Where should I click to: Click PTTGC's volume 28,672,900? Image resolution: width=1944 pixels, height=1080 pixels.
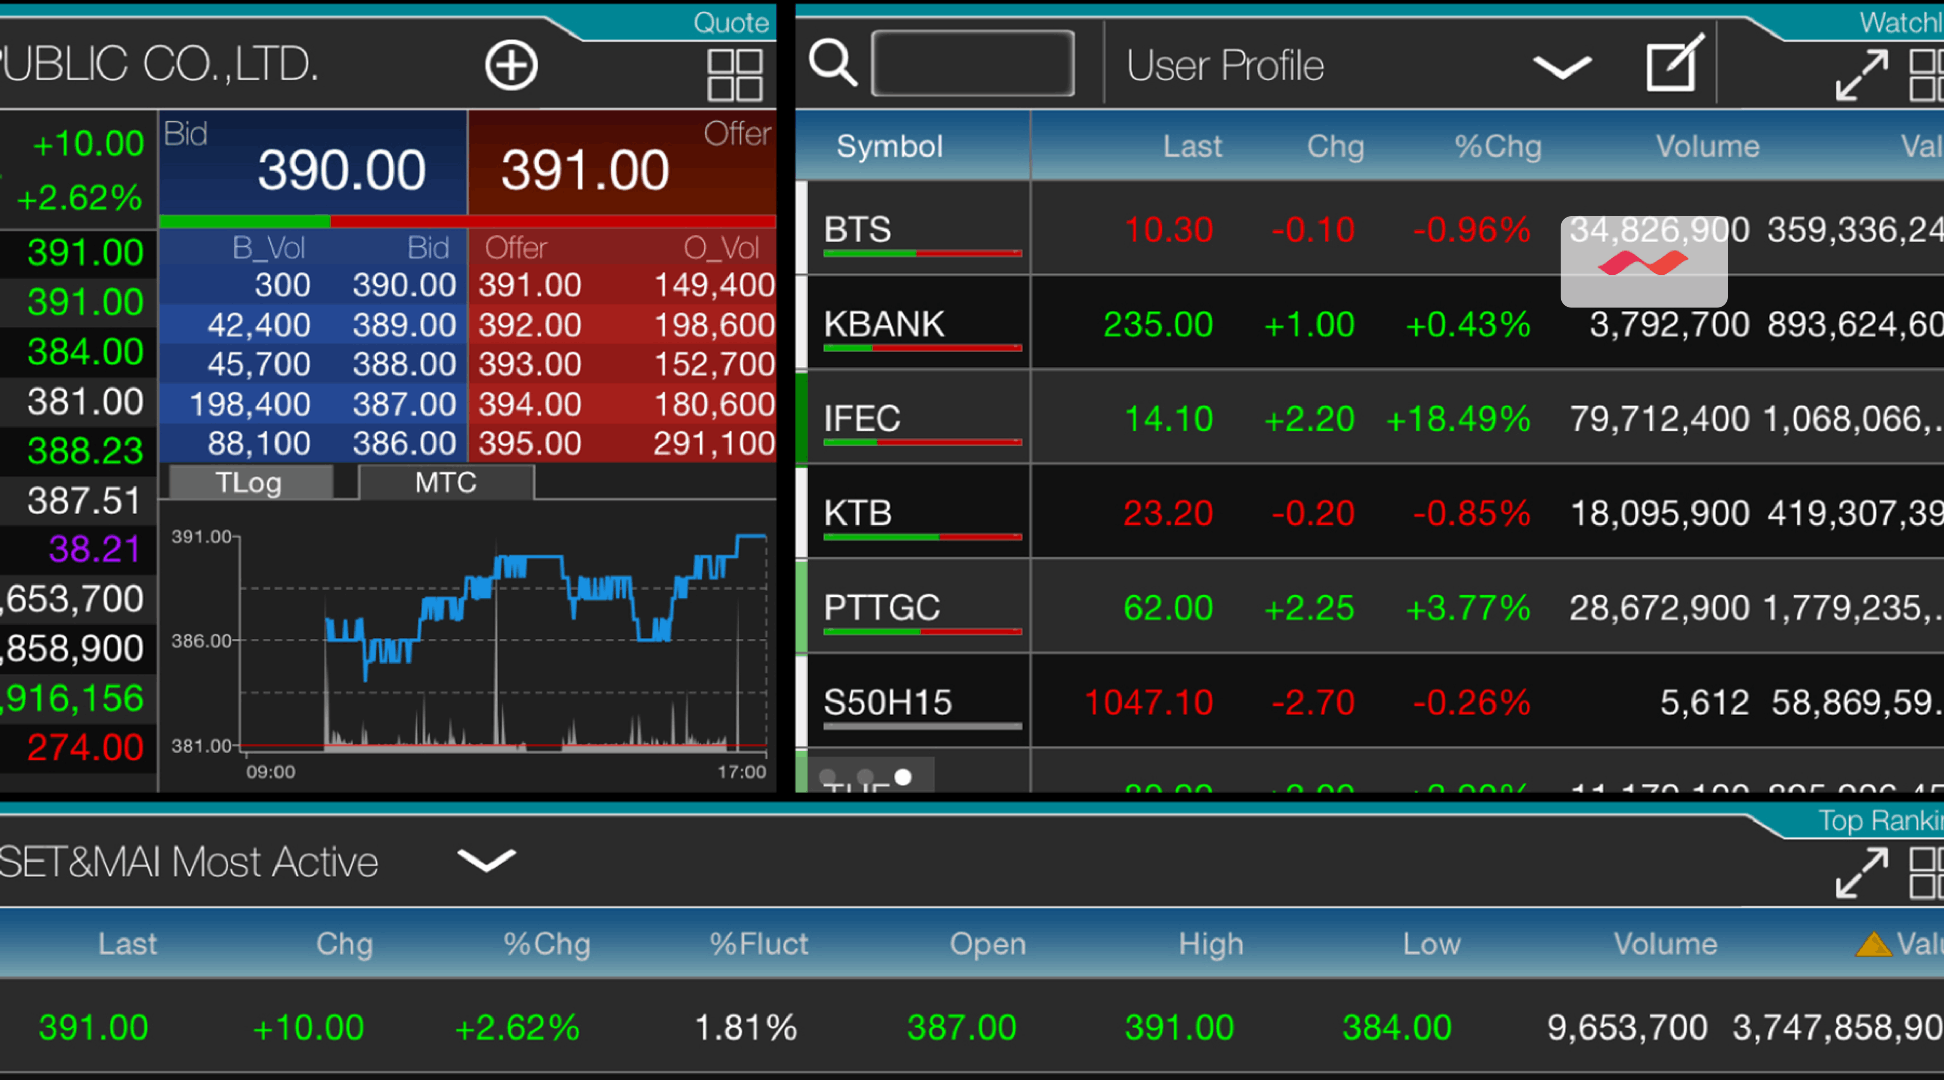coord(1659,607)
